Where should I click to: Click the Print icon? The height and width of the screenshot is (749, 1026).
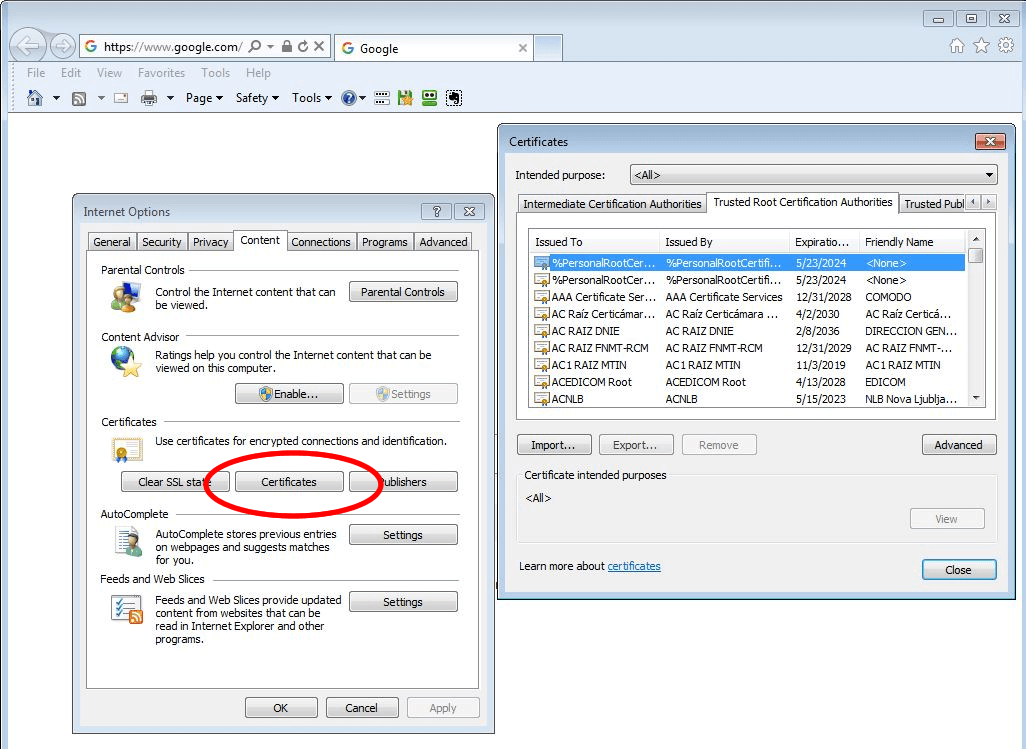pyautogui.click(x=148, y=97)
